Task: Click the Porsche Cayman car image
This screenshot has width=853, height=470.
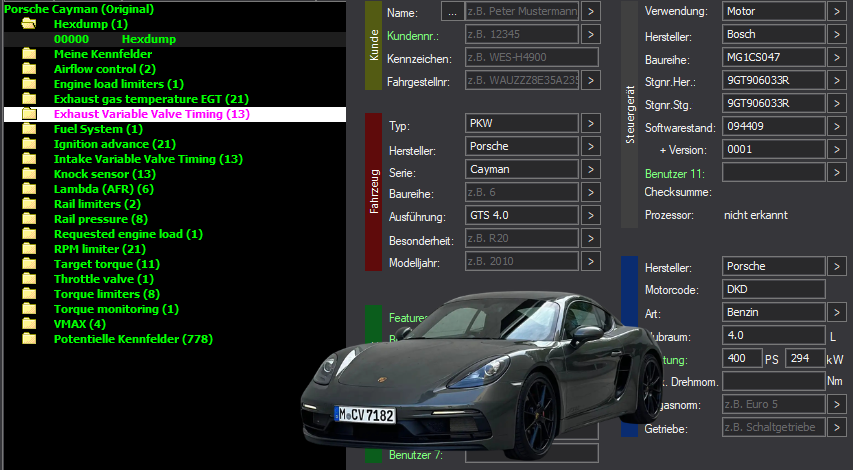Action: click(482, 375)
